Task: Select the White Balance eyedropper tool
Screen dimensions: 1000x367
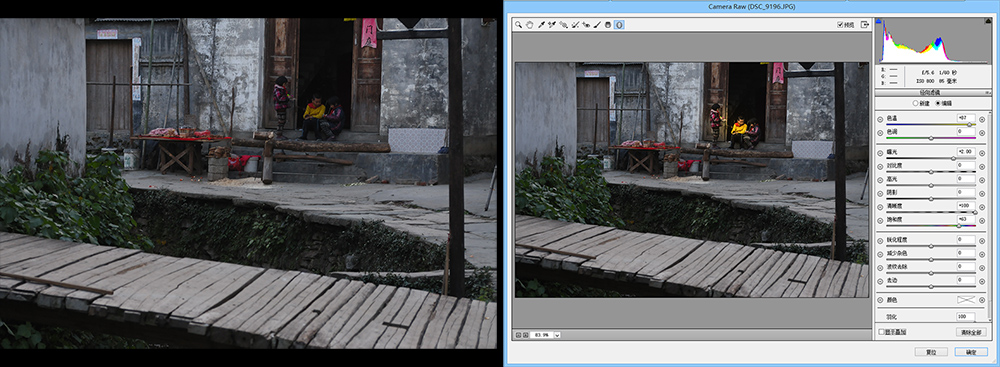Action: pos(541,24)
